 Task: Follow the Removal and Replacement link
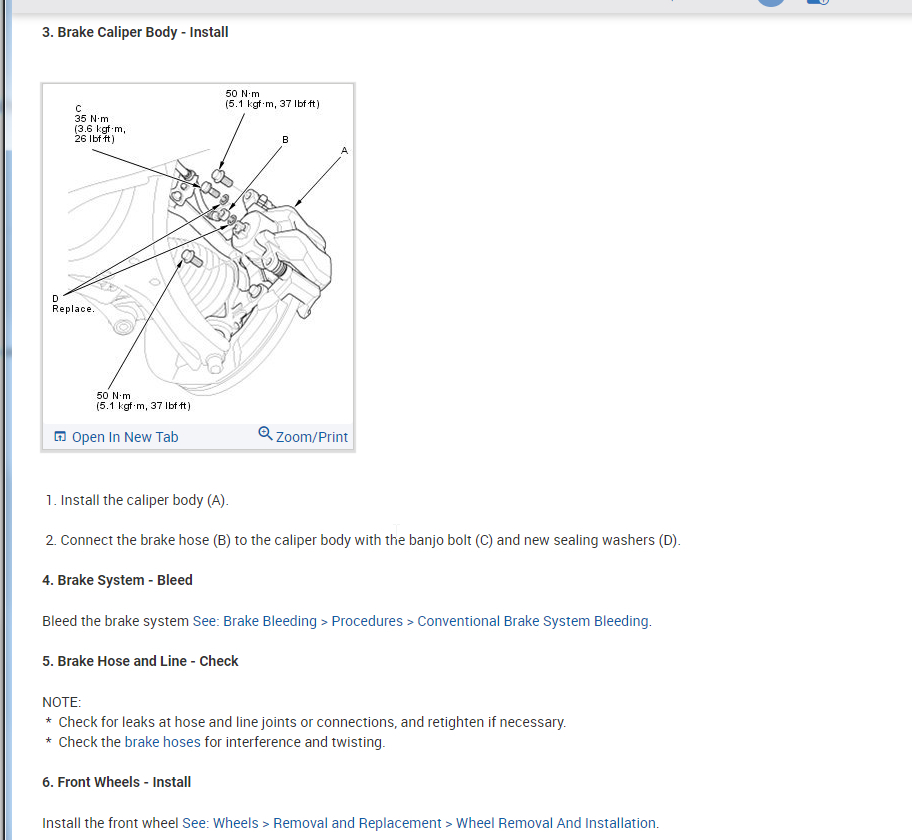(x=357, y=823)
